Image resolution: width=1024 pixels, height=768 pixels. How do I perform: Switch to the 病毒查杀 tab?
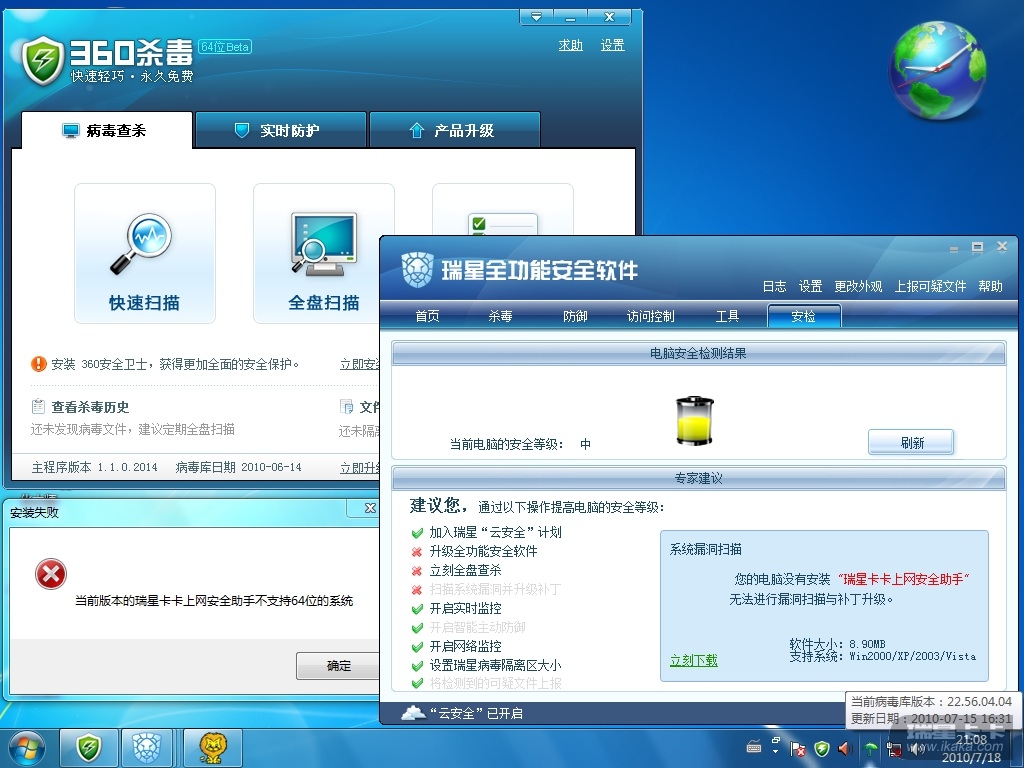tap(107, 130)
